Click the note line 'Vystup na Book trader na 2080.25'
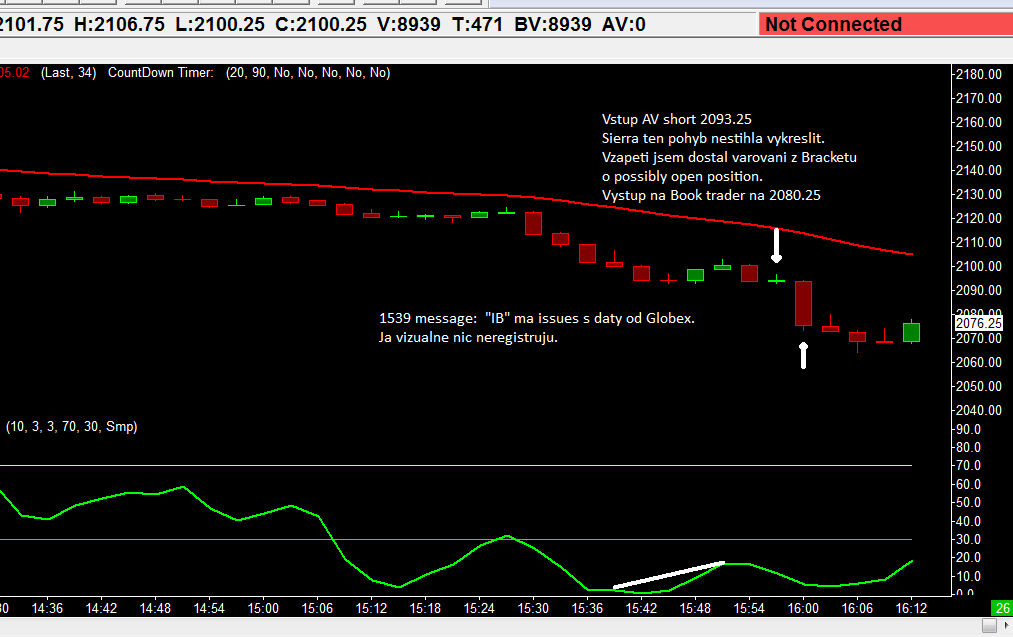Image resolution: width=1013 pixels, height=637 pixels. (x=711, y=195)
